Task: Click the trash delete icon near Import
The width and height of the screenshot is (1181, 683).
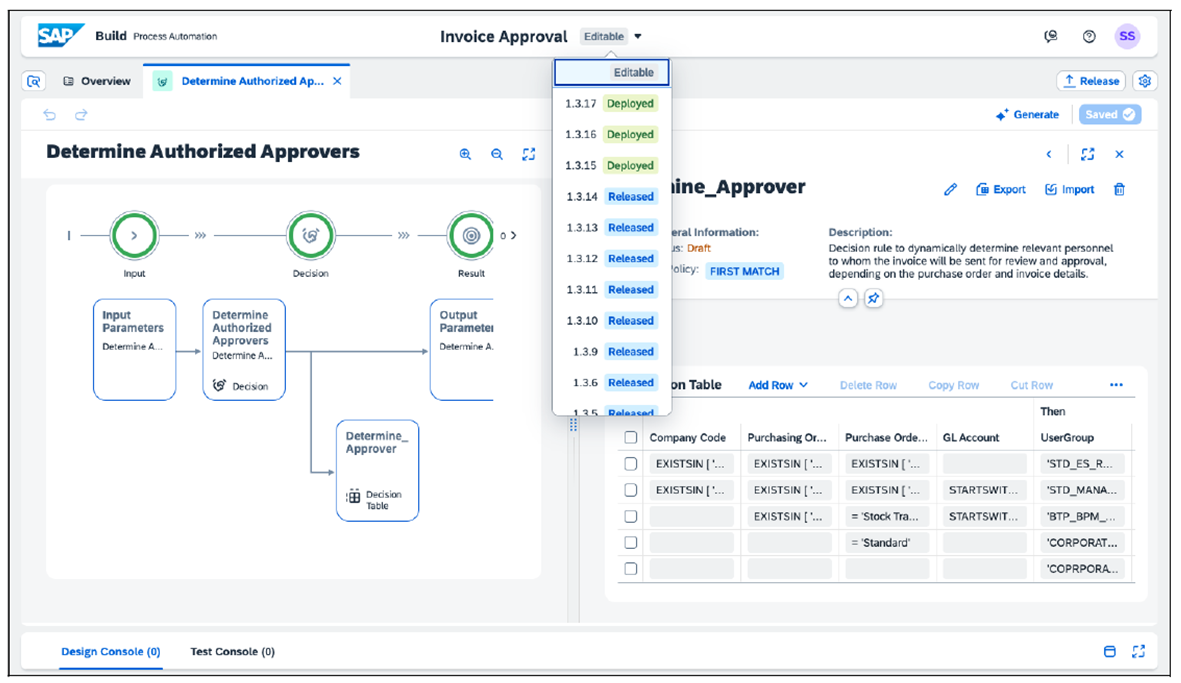Action: pos(1119,190)
